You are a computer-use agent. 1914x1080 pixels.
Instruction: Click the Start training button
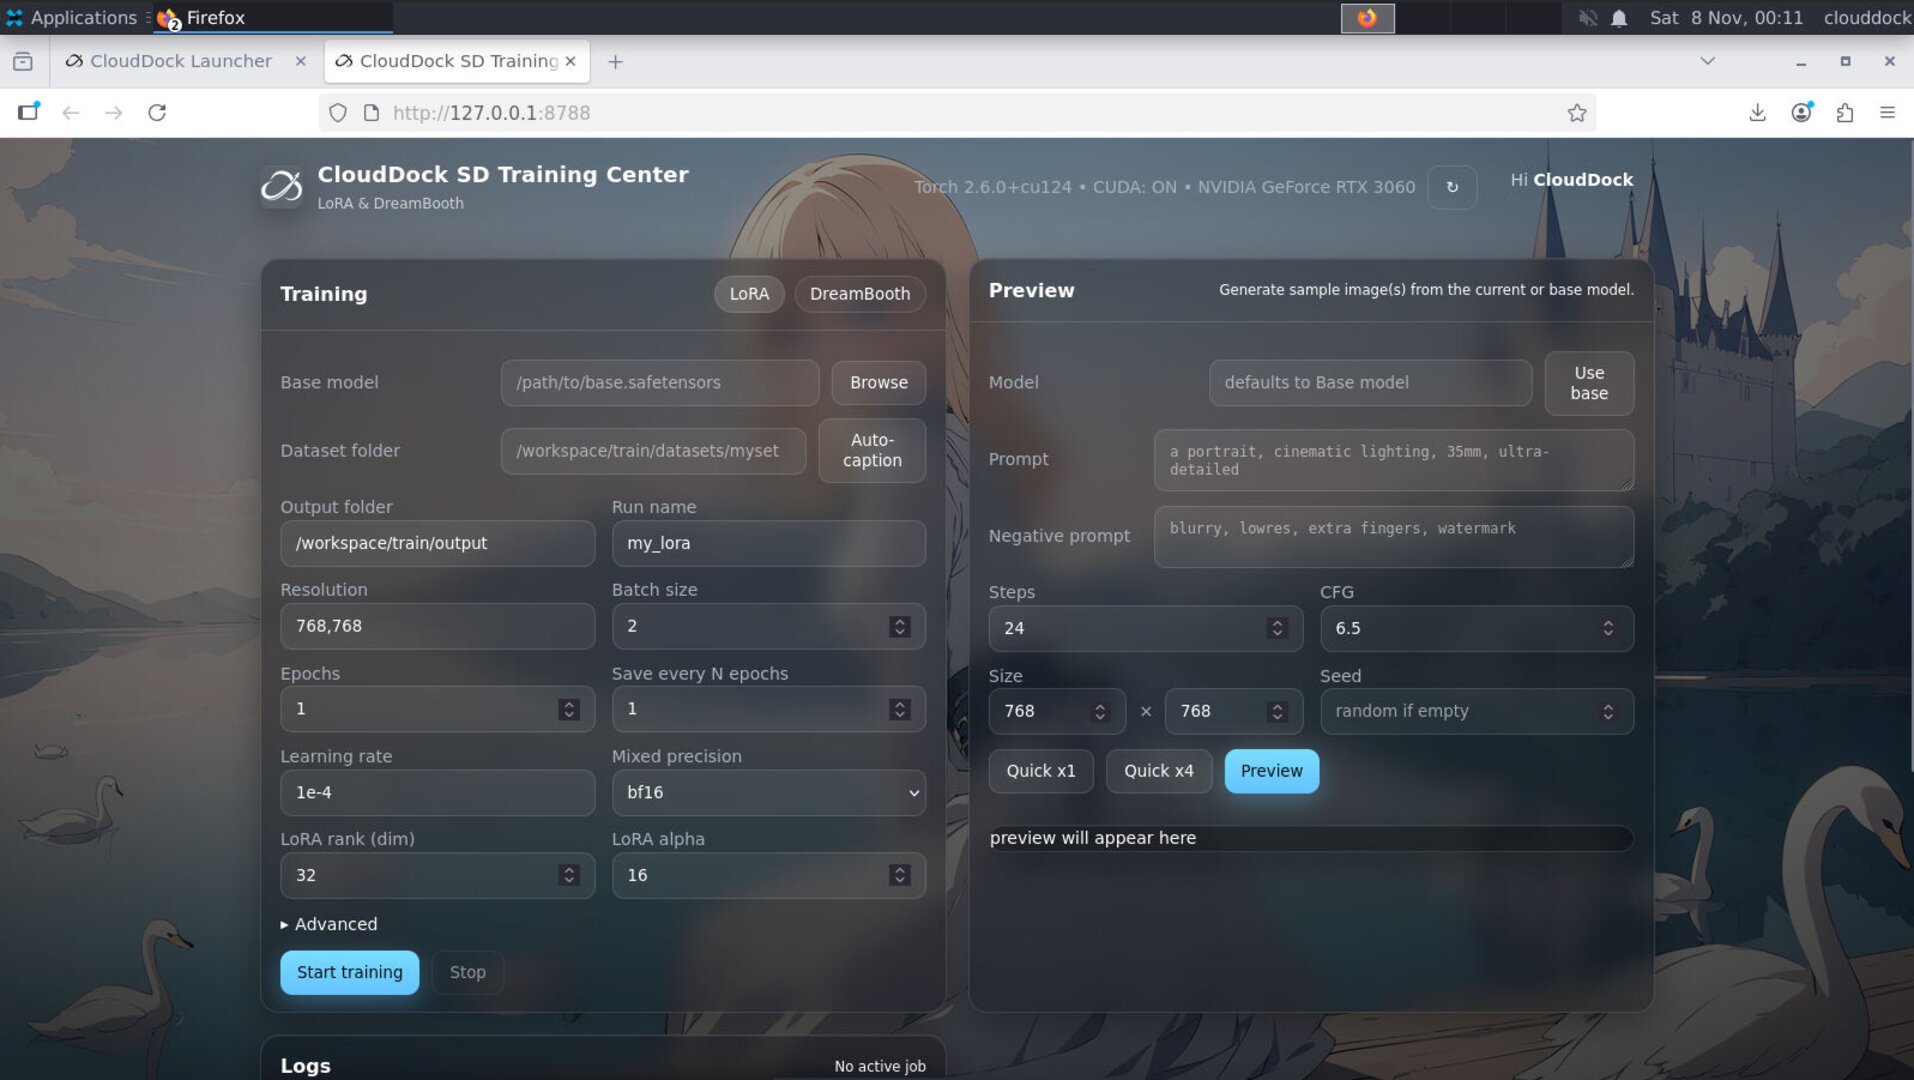click(348, 972)
